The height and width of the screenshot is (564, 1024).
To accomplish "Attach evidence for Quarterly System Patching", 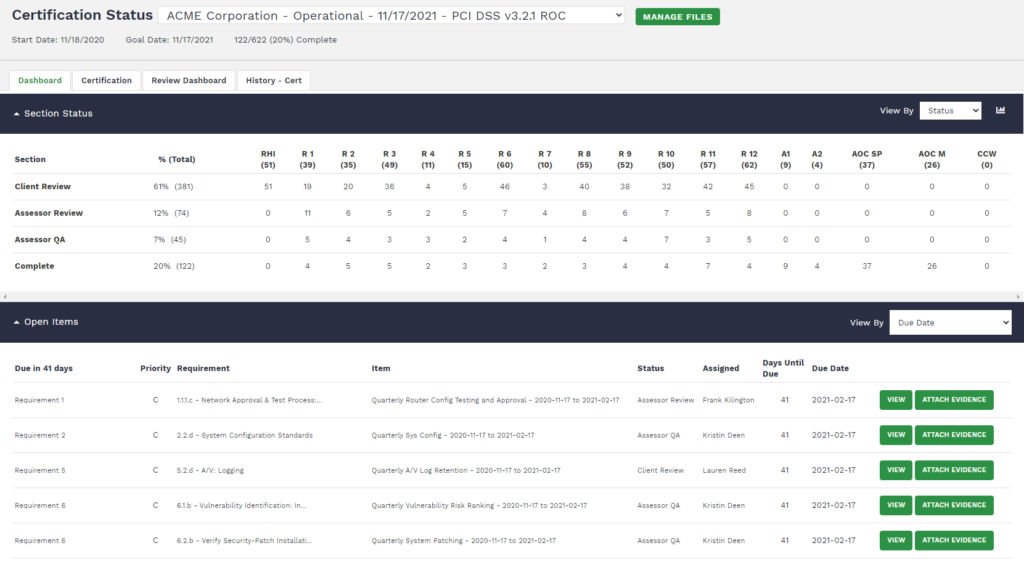I will (x=954, y=540).
